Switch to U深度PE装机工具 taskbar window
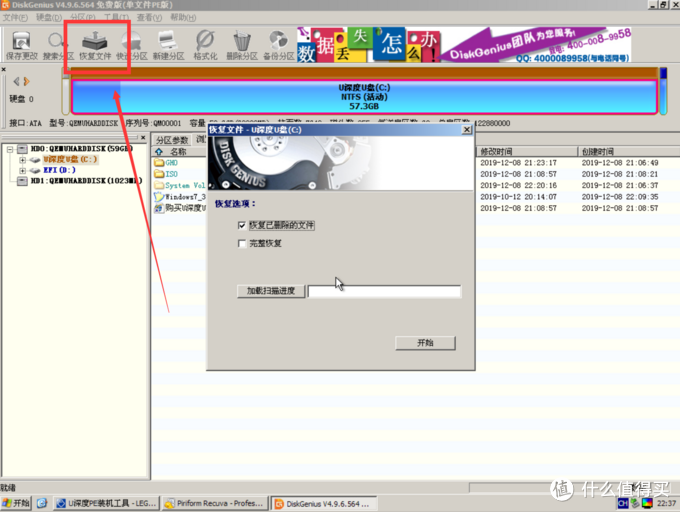The width and height of the screenshot is (680, 512). 107,503
